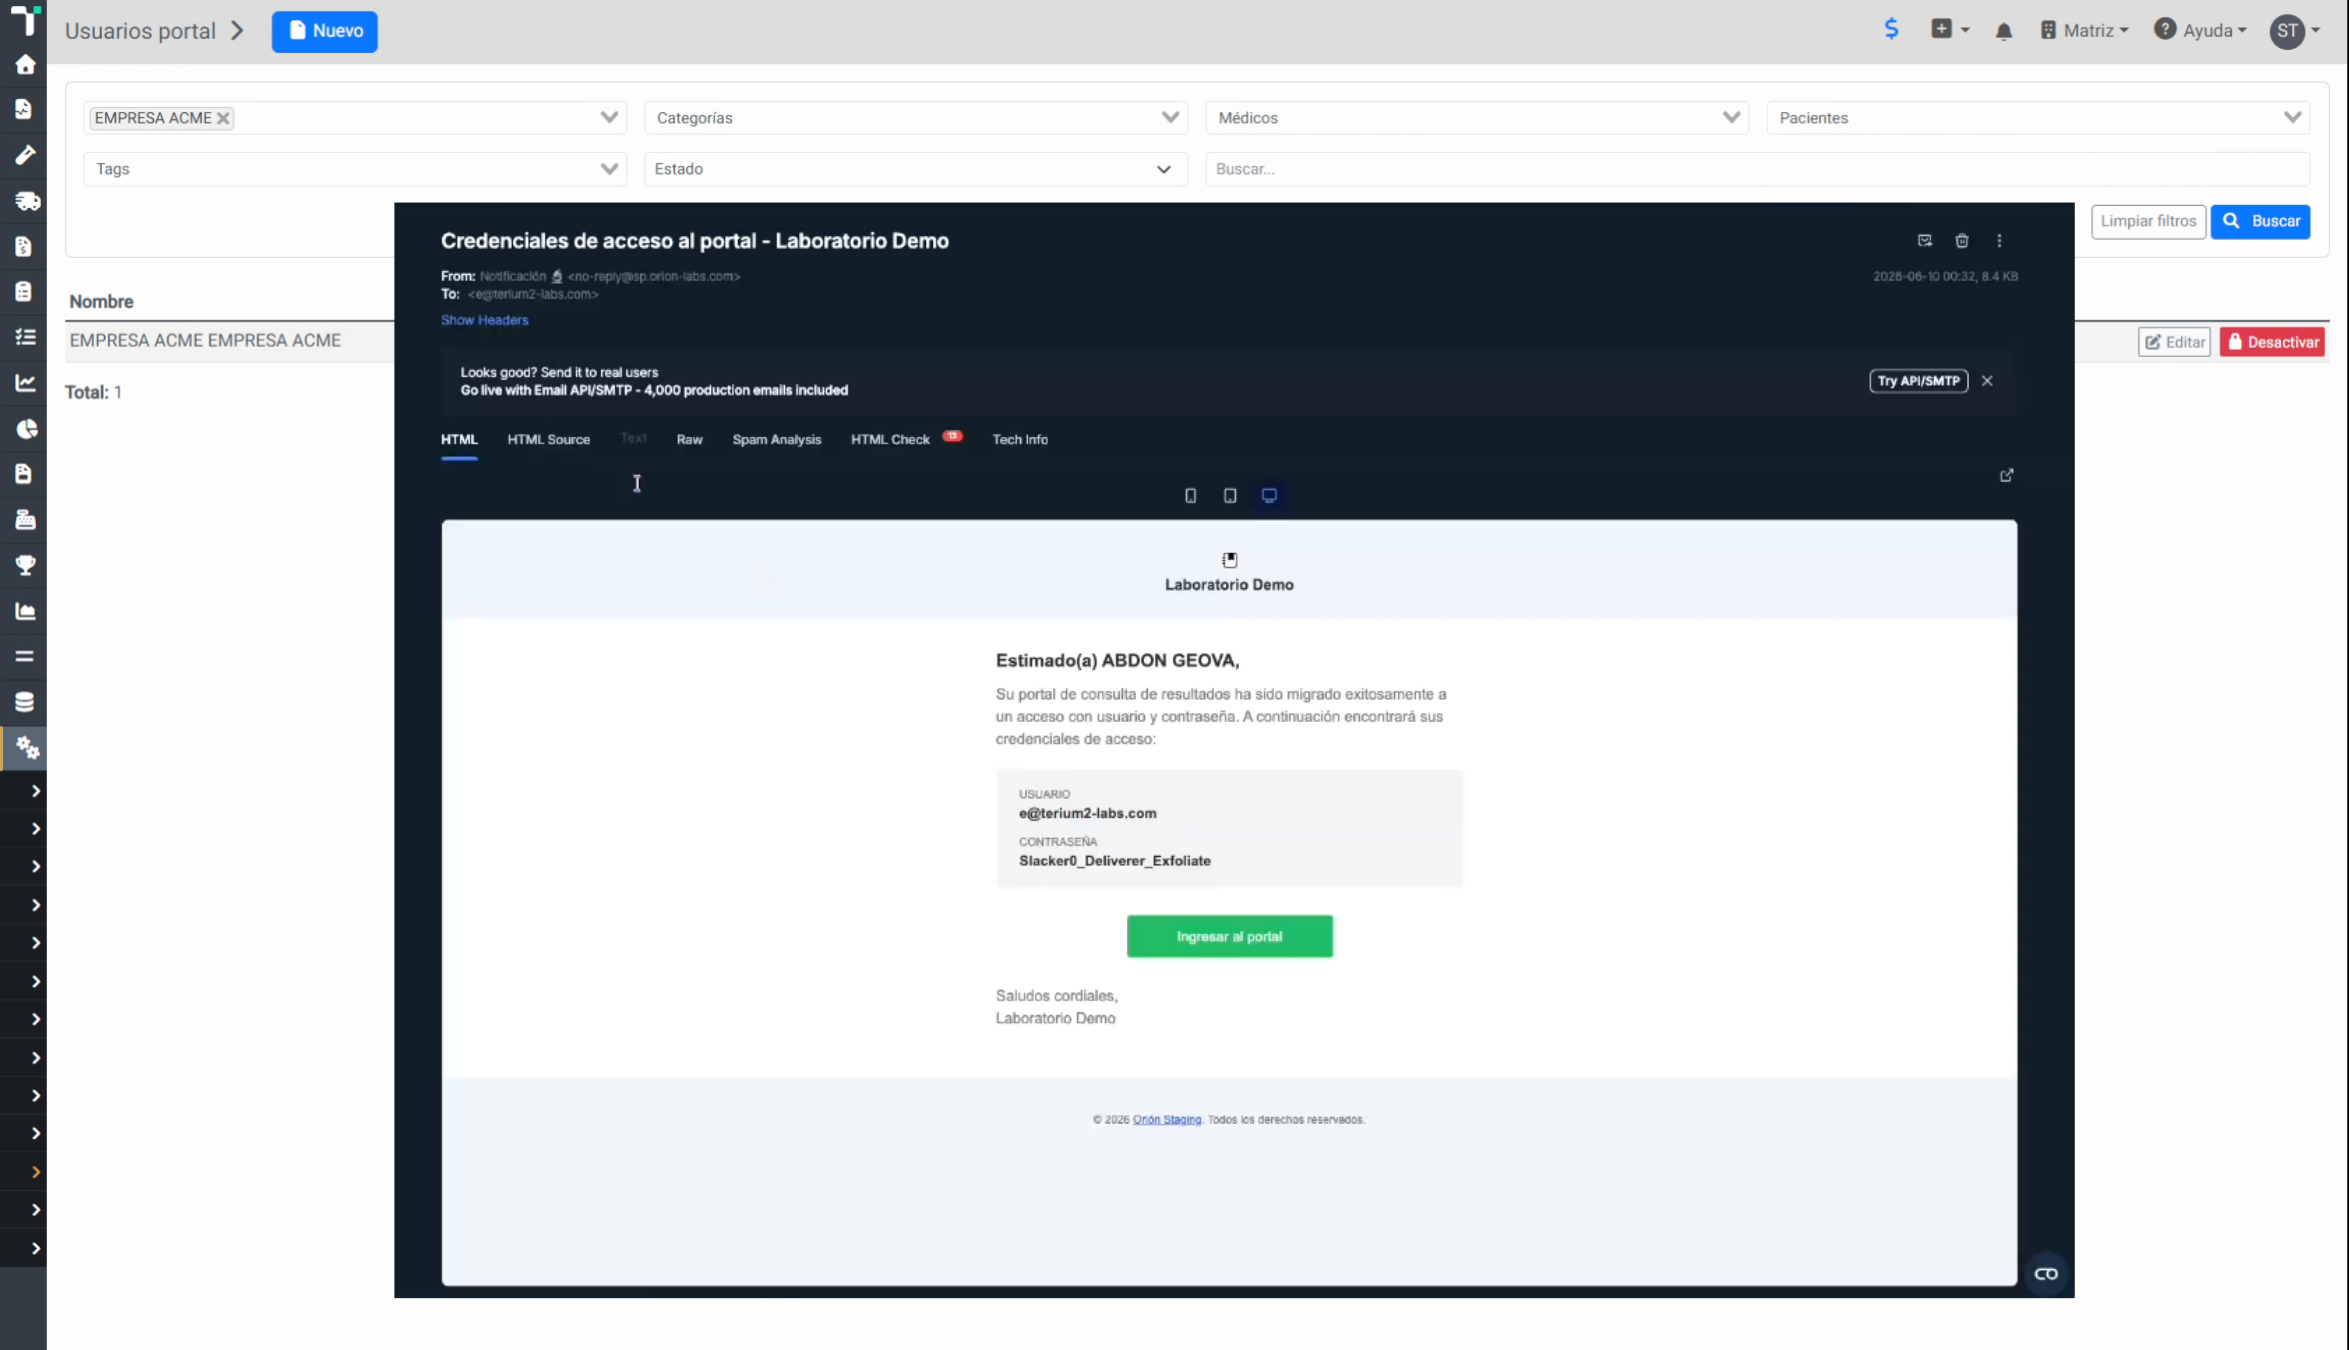Open the ST user avatar menu
The height and width of the screenshot is (1350, 2349).
(2295, 31)
